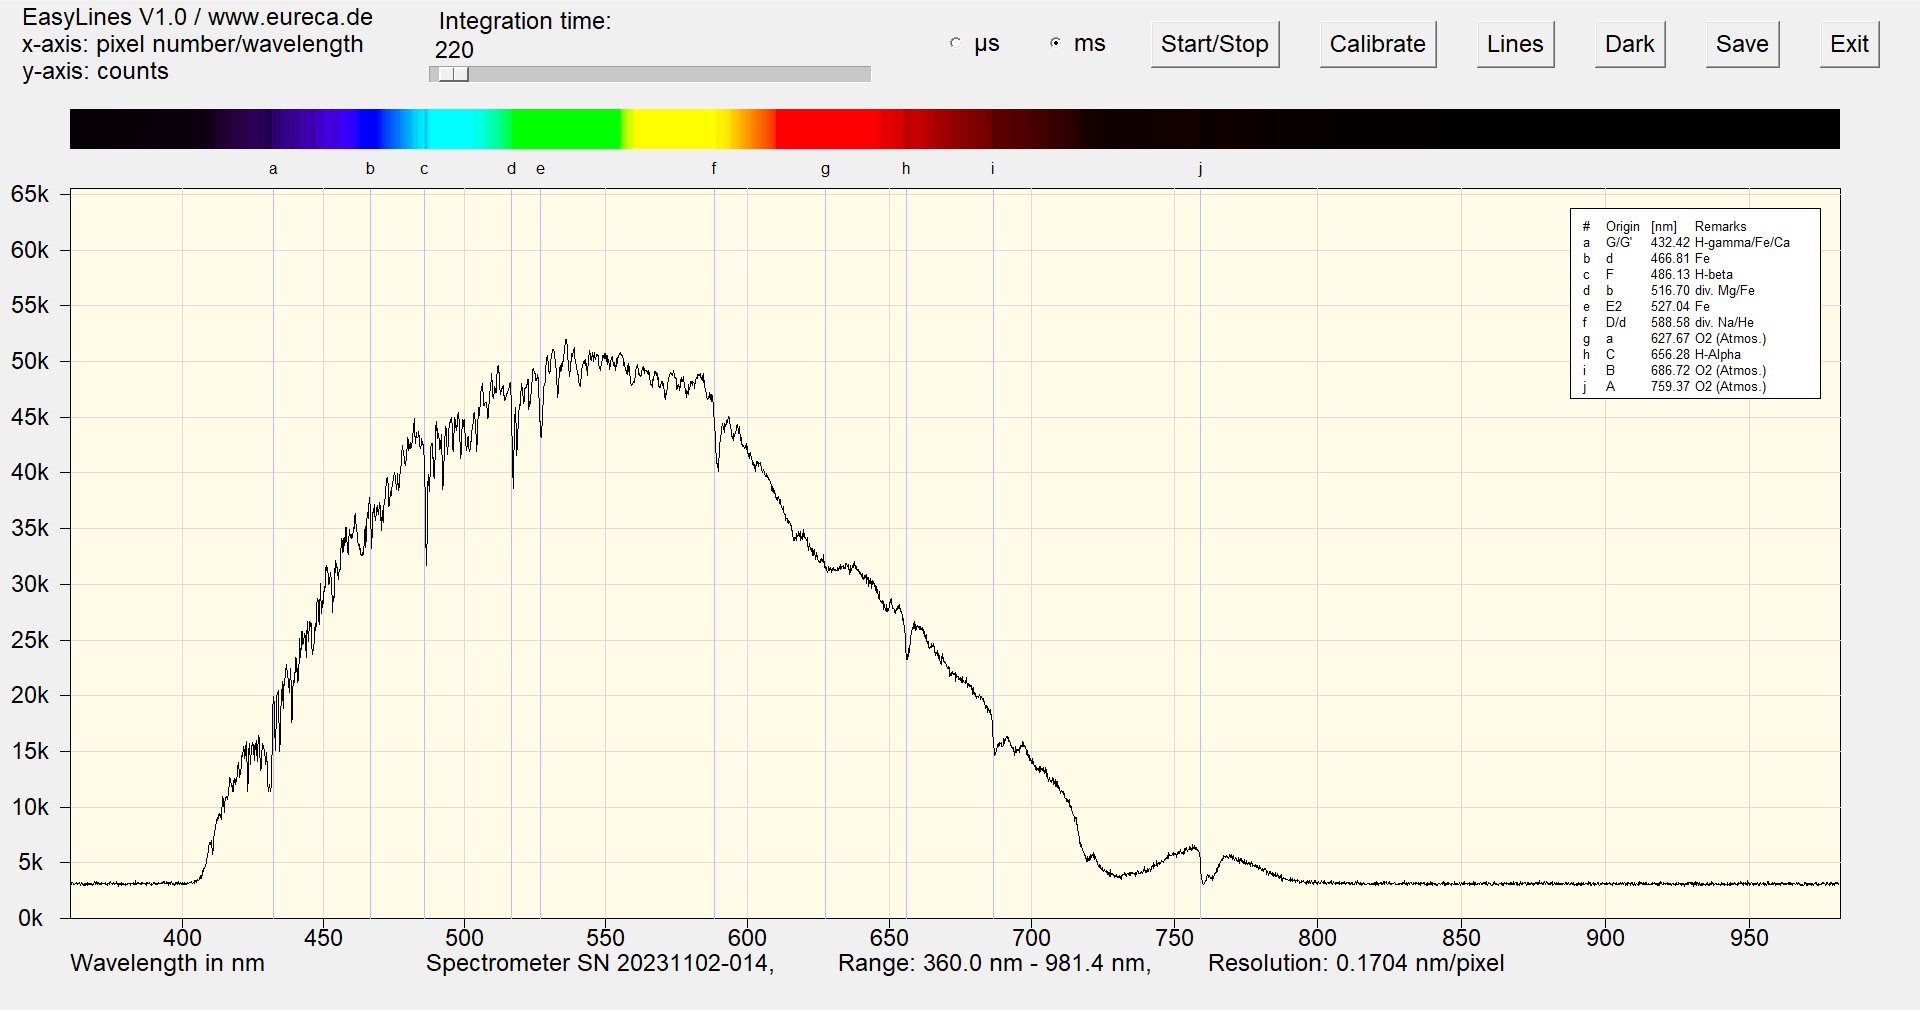Click legend row 486.13 H-beta
The image size is (1920, 1010).
[x=1658, y=275]
